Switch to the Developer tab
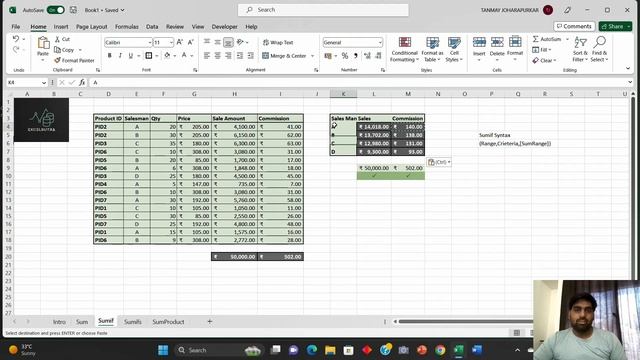The image size is (640, 360). 224,27
